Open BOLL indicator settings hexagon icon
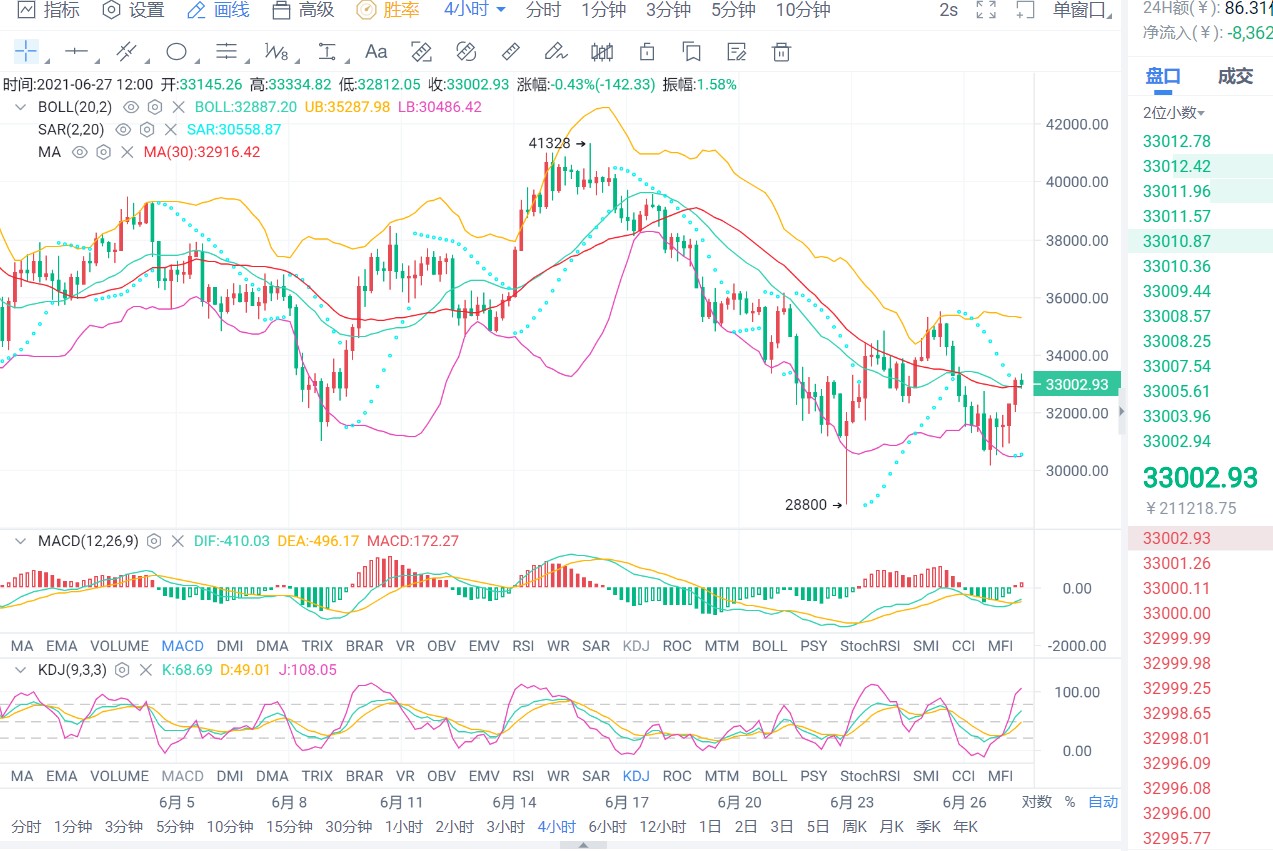The height and width of the screenshot is (851, 1273). pos(155,107)
